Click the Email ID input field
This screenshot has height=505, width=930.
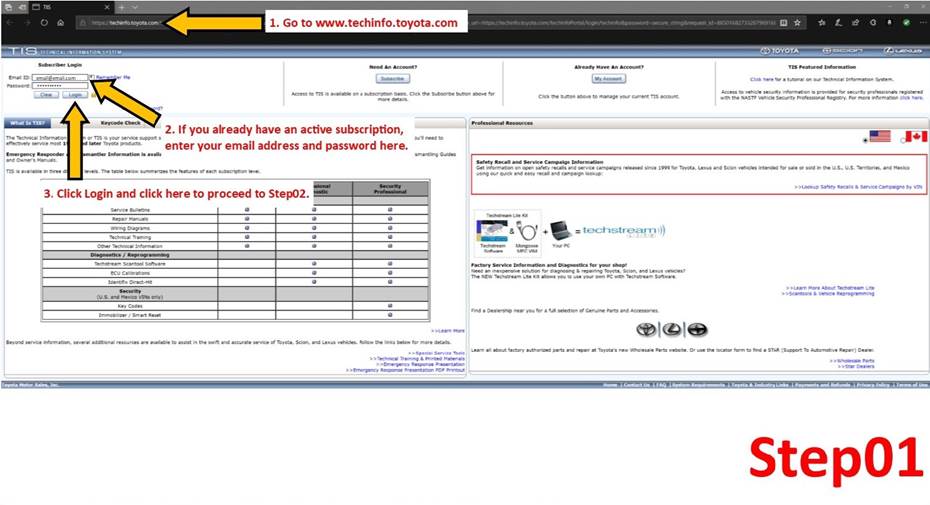[x=60, y=78]
